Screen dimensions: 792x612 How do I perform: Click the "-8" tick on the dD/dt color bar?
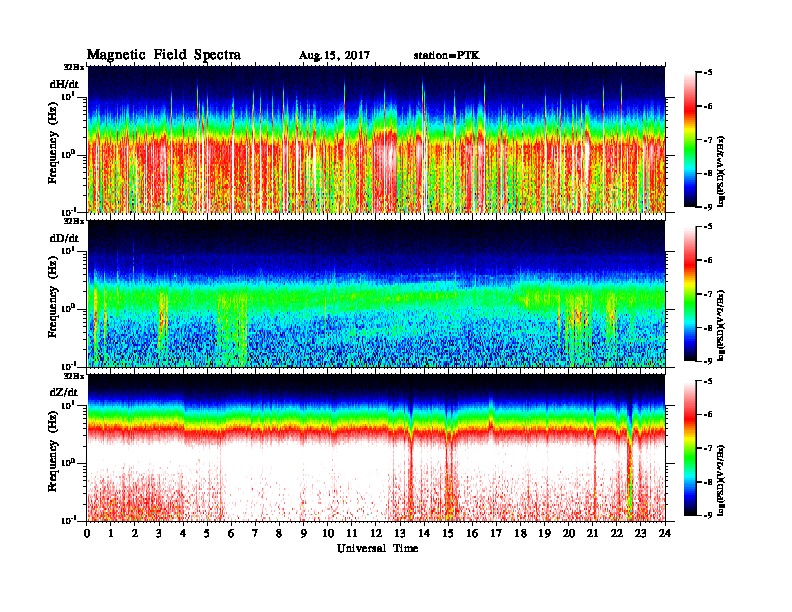[x=708, y=327]
